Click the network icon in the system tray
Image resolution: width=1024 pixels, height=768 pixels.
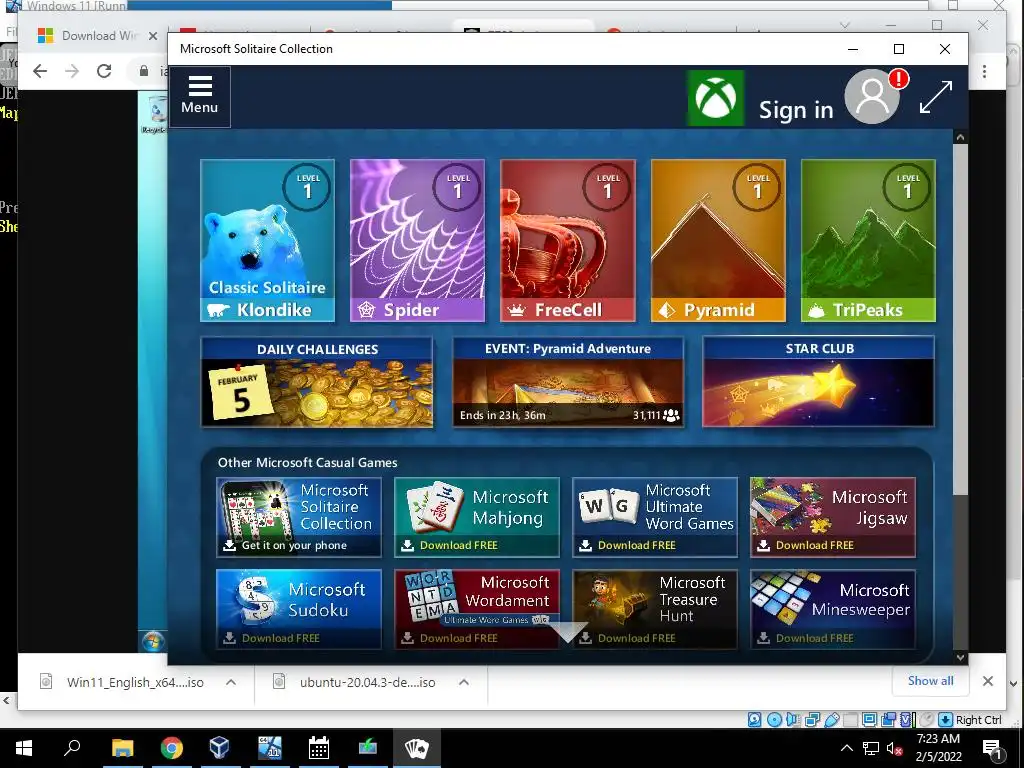tap(871, 748)
